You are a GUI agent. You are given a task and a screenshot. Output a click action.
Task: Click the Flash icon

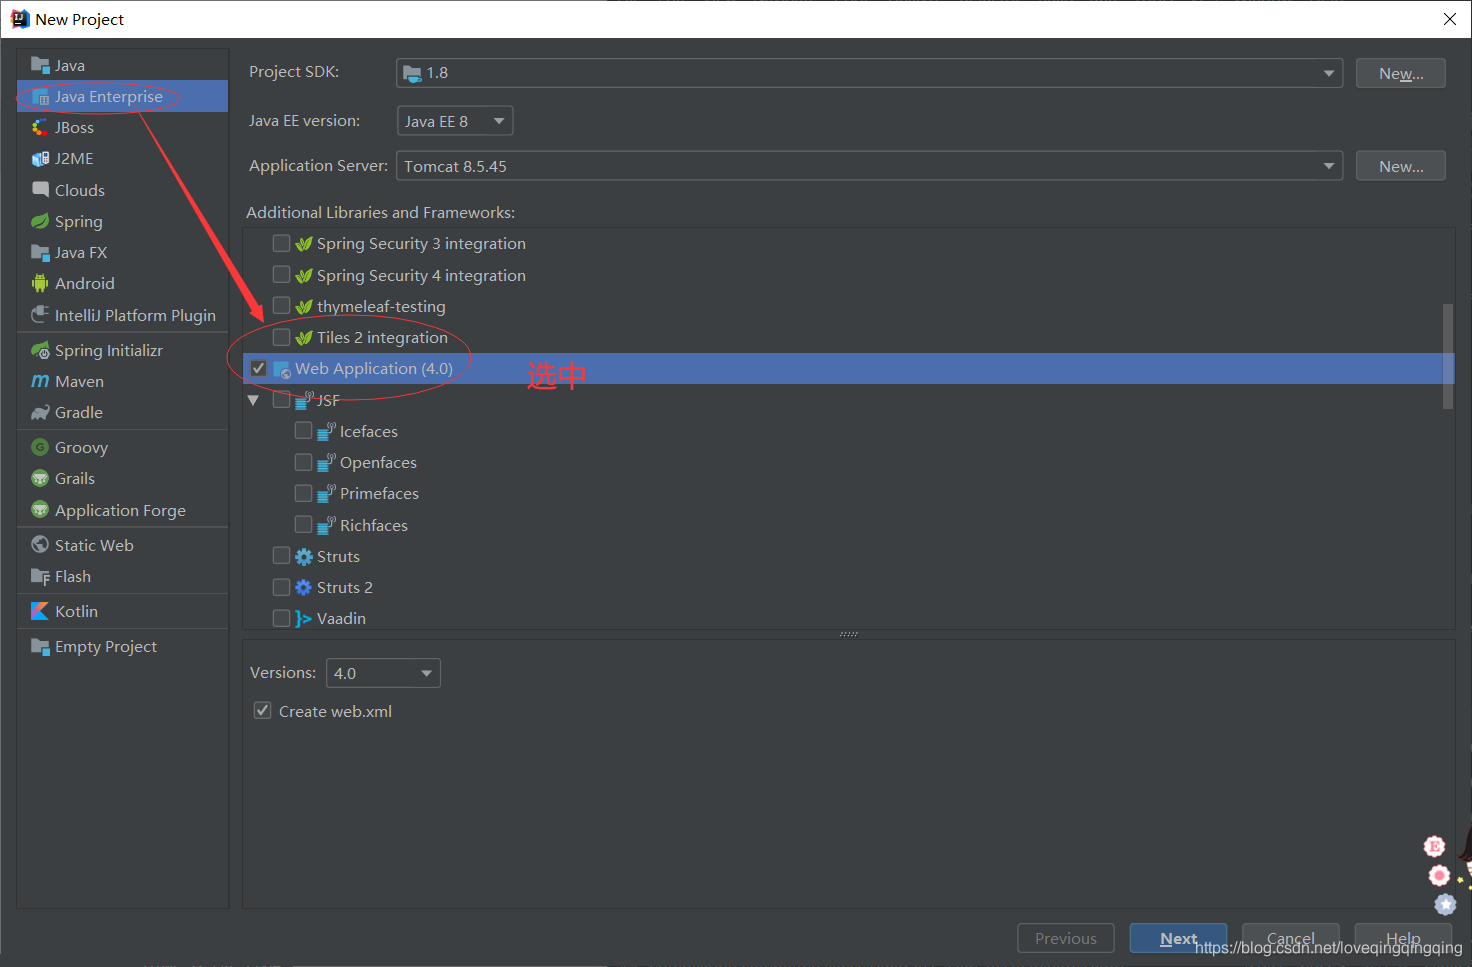(40, 576)
